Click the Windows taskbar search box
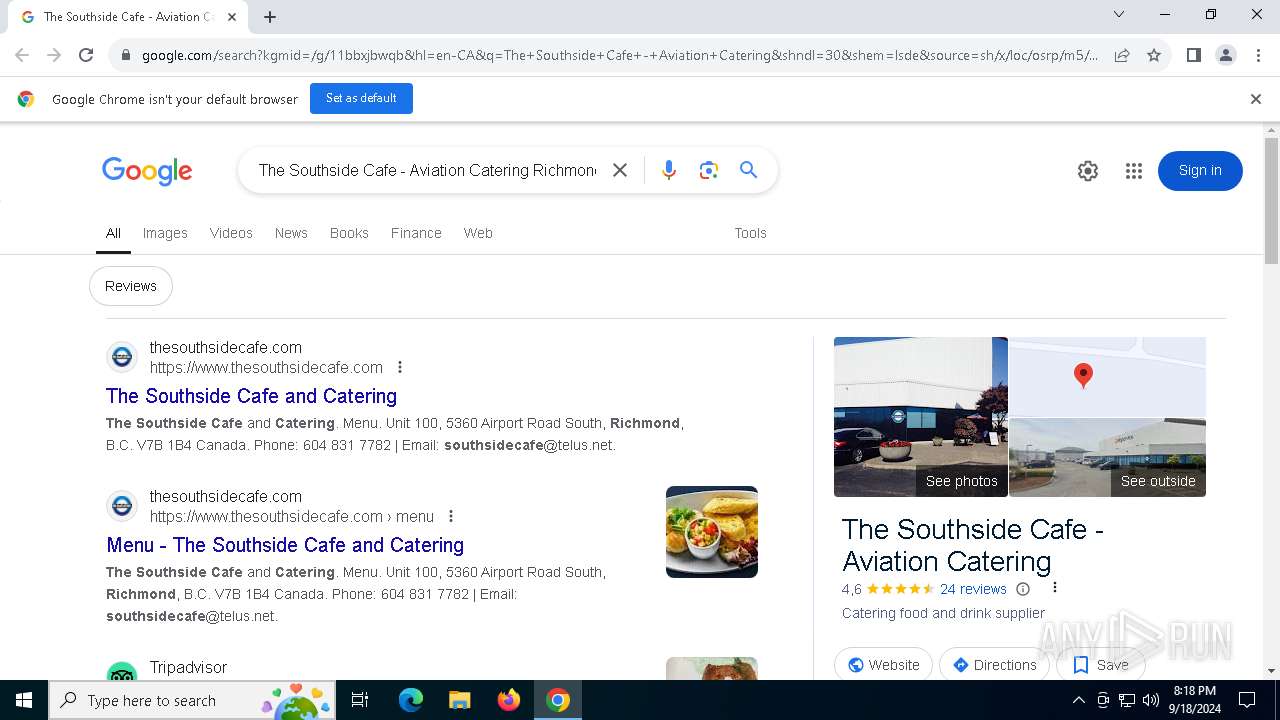Screen dimensions: 1280x720 click(x=190, y=700)
